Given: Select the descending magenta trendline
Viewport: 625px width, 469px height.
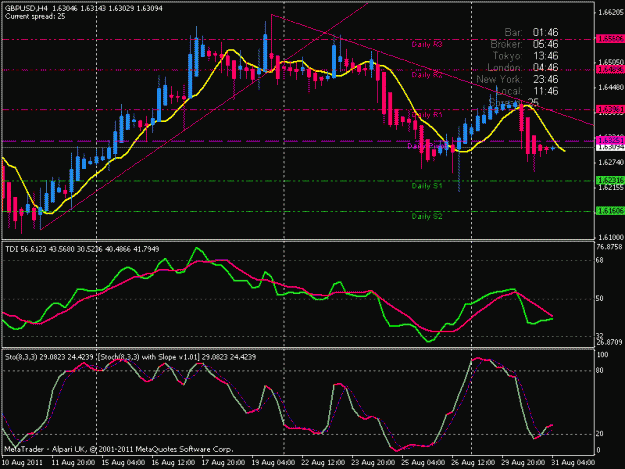Looking at the screenshot, I should (x=432, y=70).
